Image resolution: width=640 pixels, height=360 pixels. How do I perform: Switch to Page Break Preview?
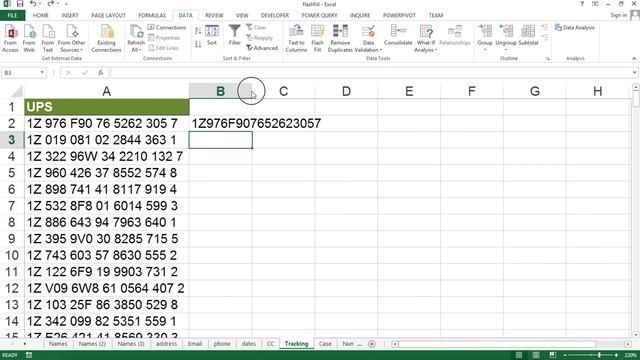pos(553,355)
